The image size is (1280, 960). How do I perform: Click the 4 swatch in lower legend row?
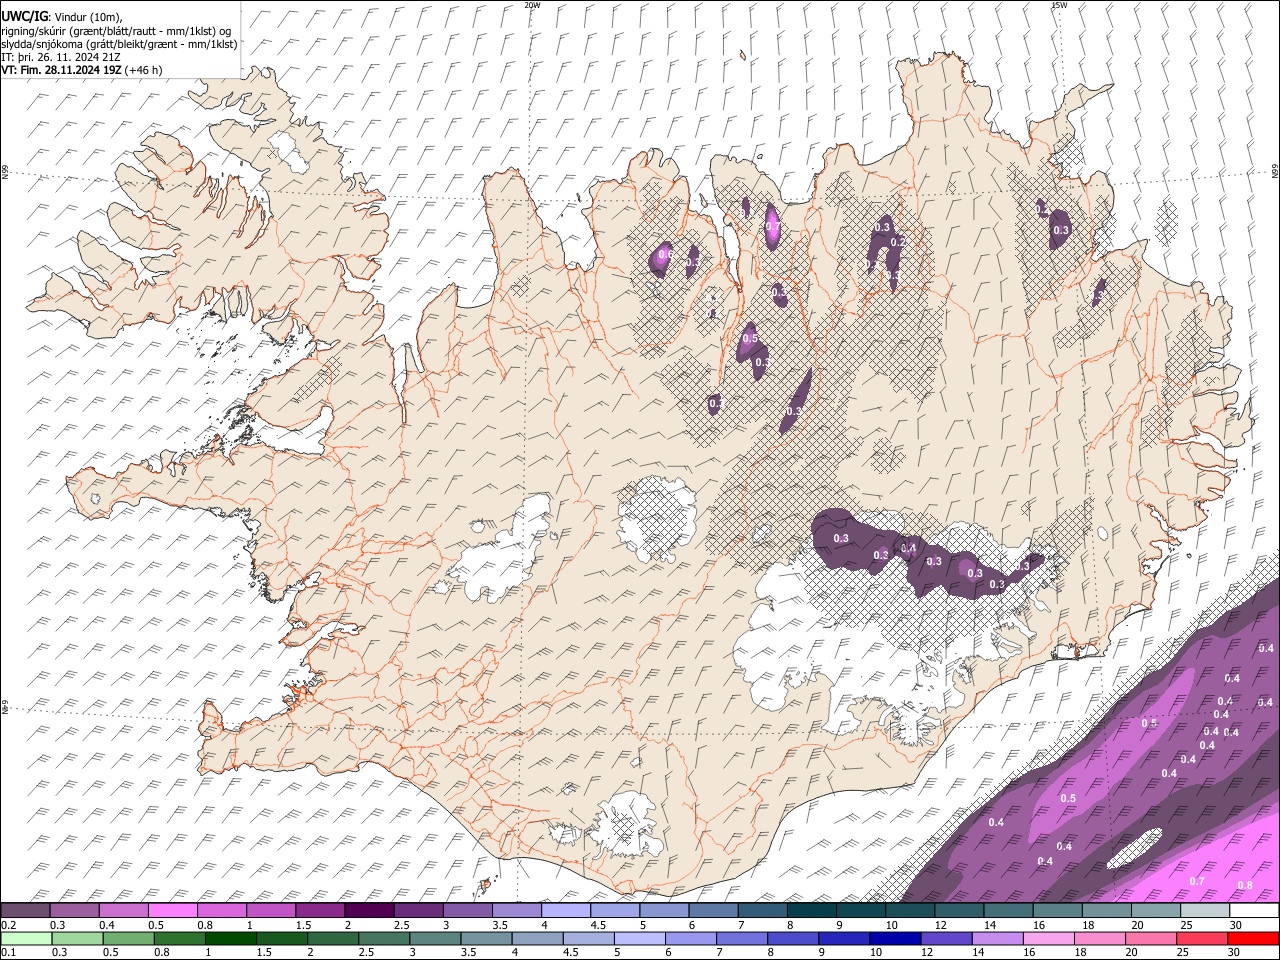click(537, 938)
